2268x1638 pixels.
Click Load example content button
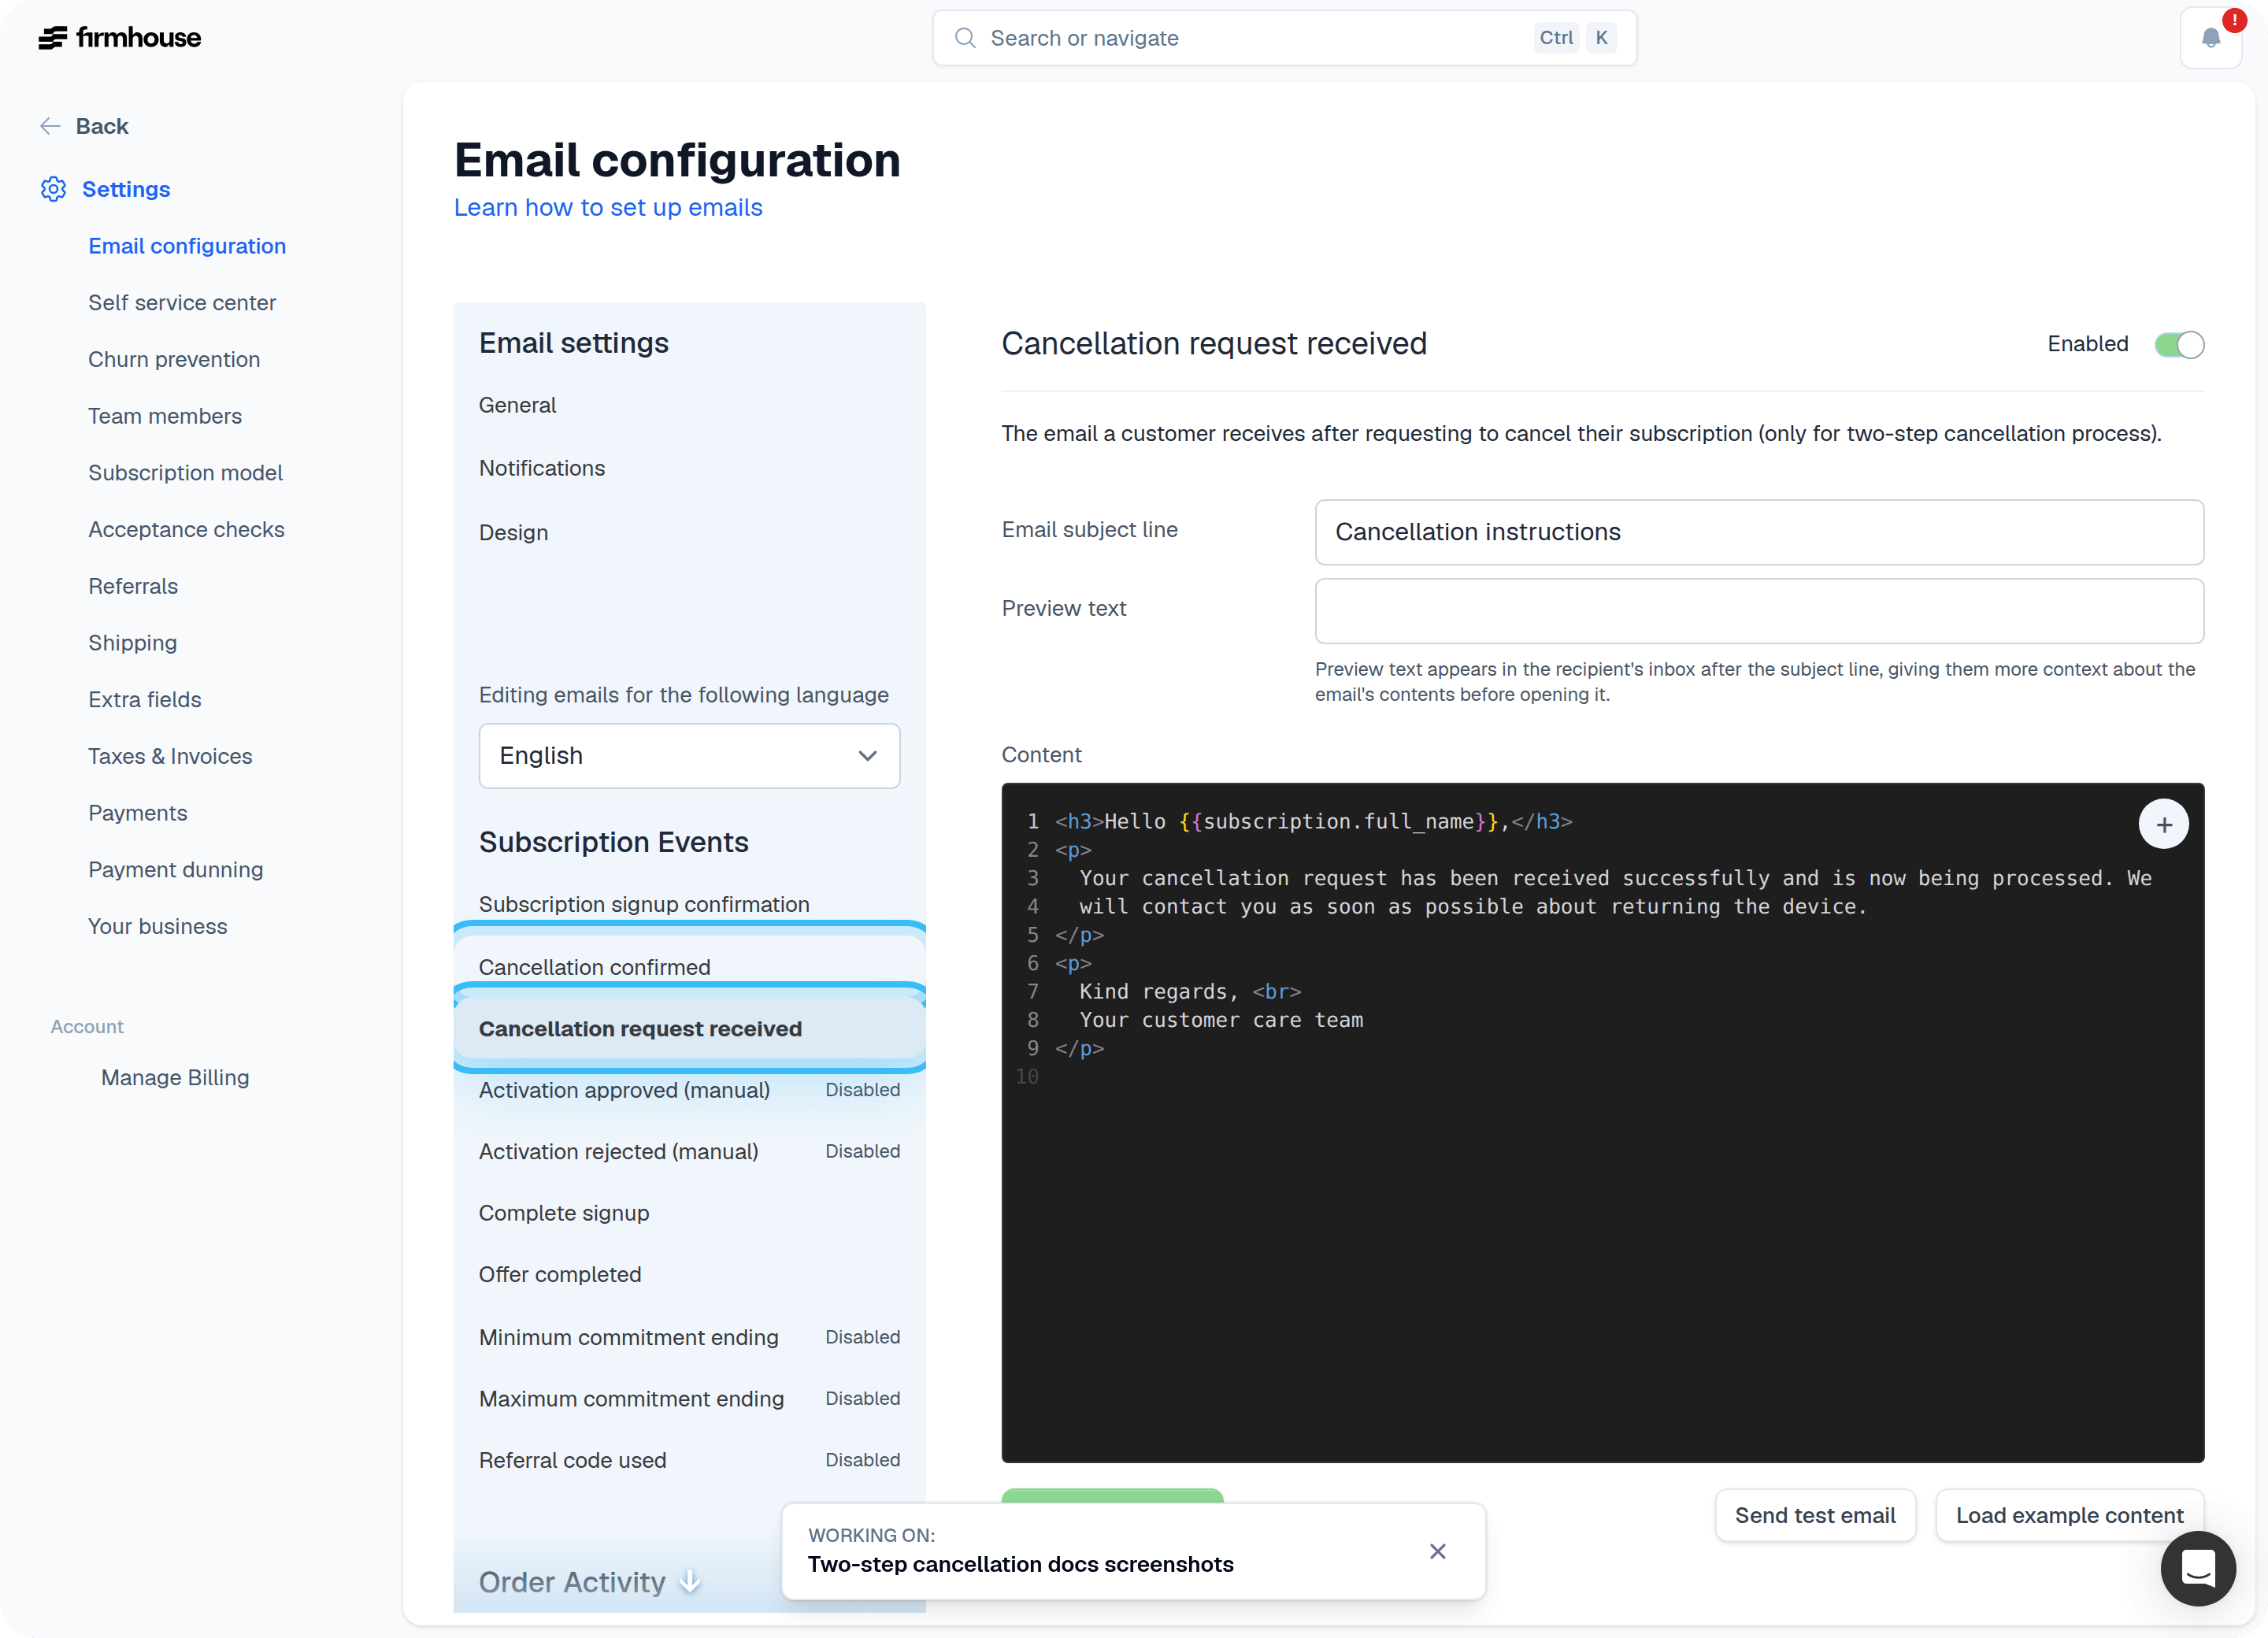[x=2069, y=1515]
